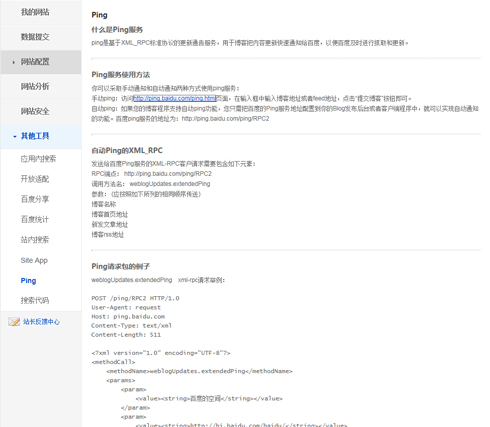Click the 新发文章地址 parameter text
The image size is (490, 427).
tap(110, 224)
